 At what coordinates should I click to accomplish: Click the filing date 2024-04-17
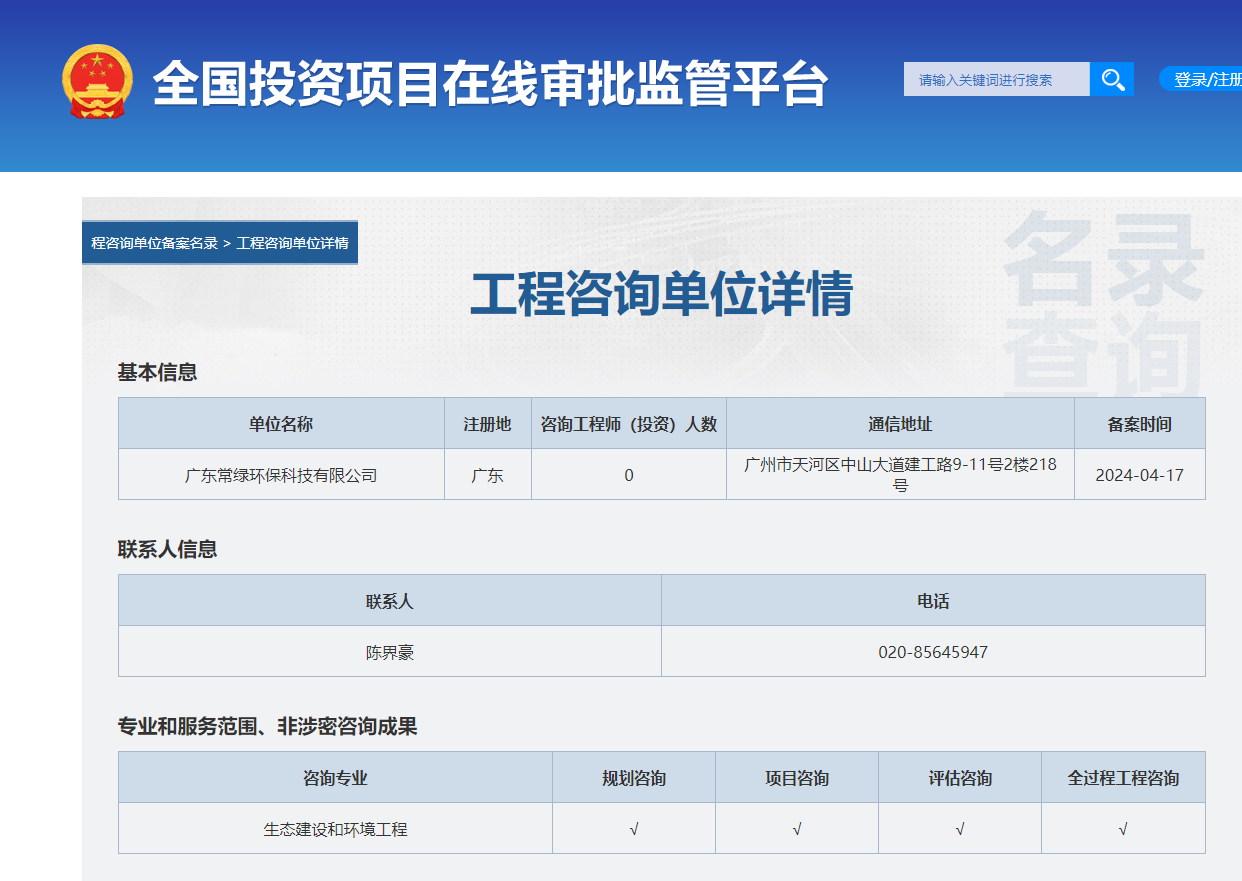tap(1140, 475)
